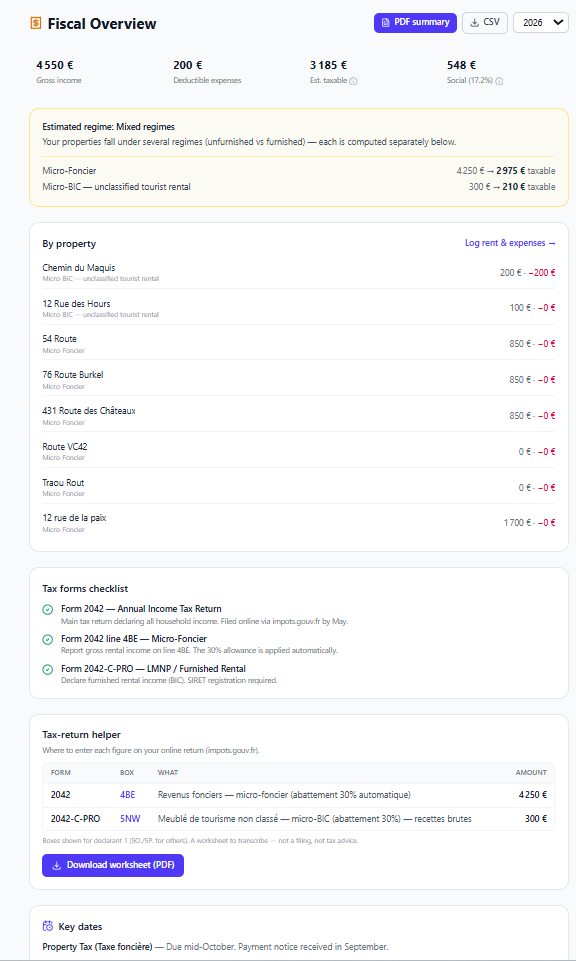Click the info icon beside Est. taxable

tap(354, 81)
